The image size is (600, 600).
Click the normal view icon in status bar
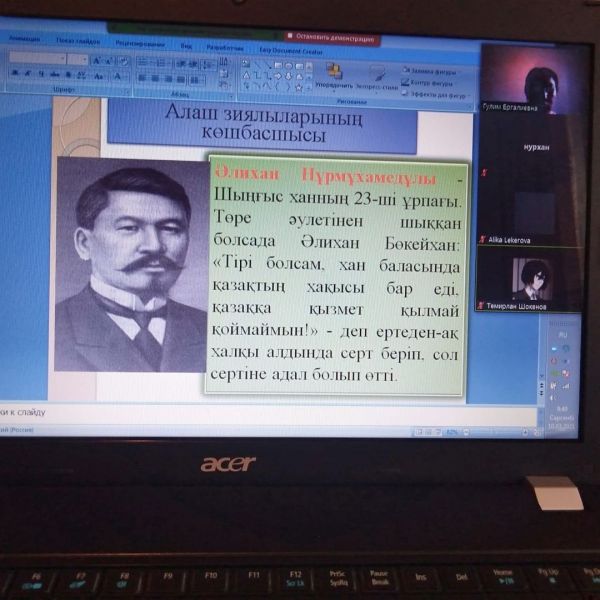[x=416, y=431]
